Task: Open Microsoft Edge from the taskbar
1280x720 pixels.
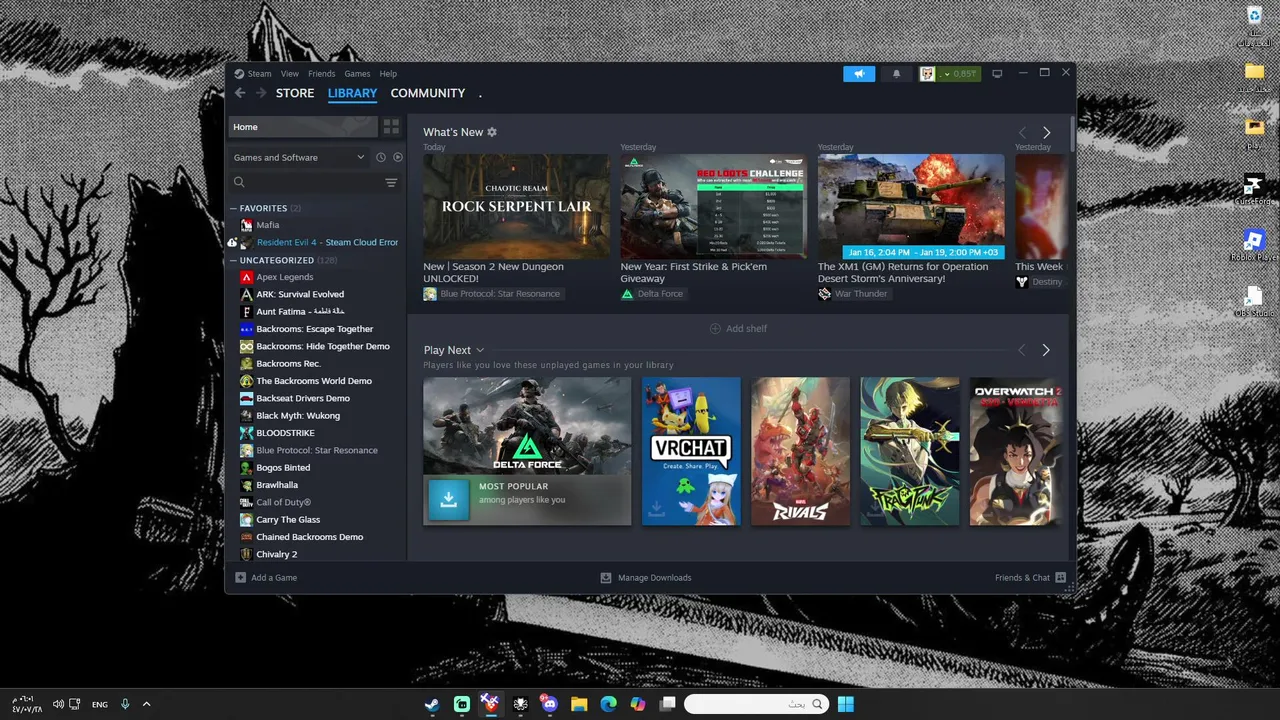Action: [608, 704]
